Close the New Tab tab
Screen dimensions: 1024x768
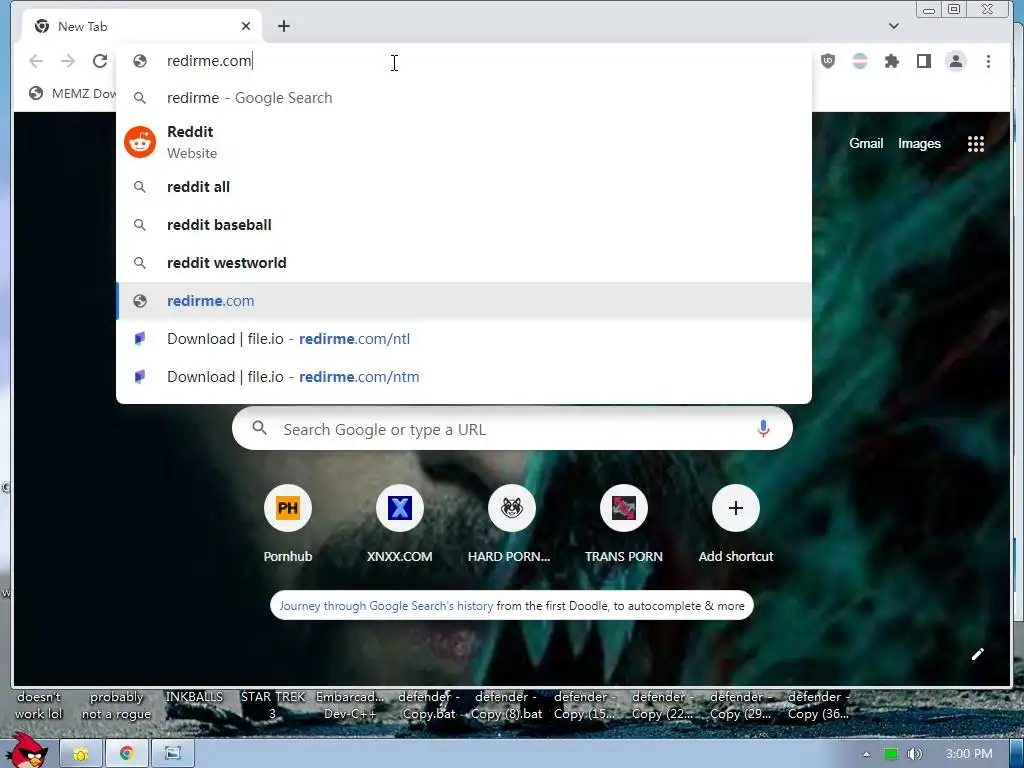[x=246, y=26]
